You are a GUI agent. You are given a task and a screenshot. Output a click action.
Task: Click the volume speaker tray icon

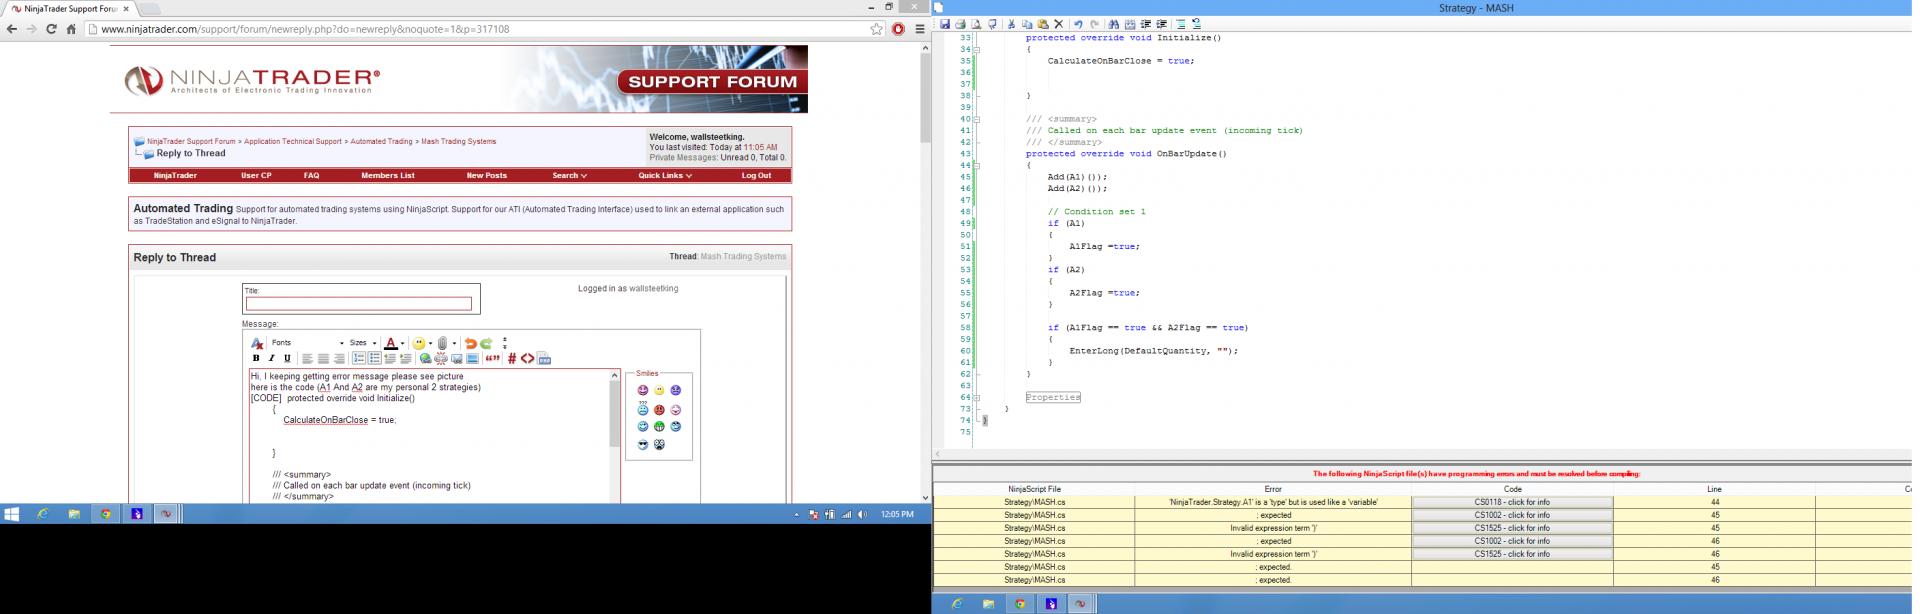tap(862, 514)
